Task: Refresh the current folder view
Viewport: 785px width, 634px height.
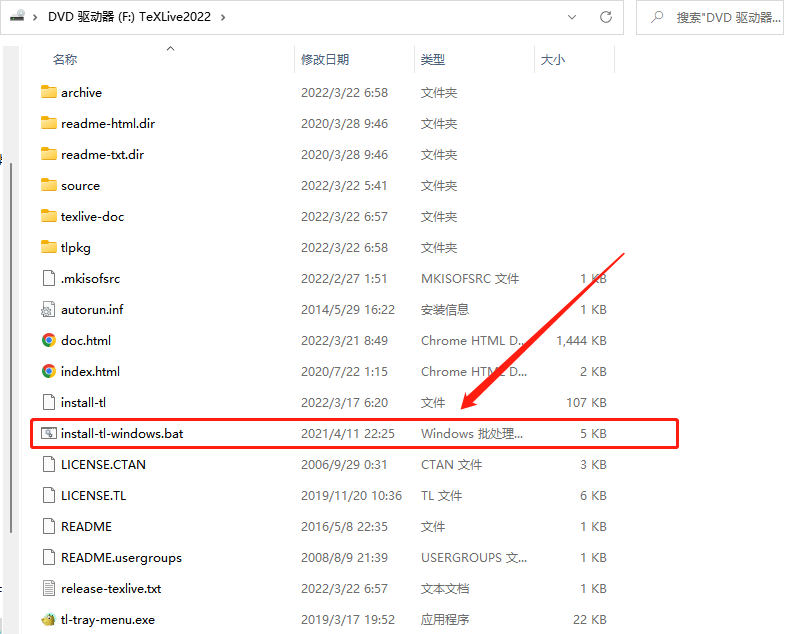Action: click(606, 17)
